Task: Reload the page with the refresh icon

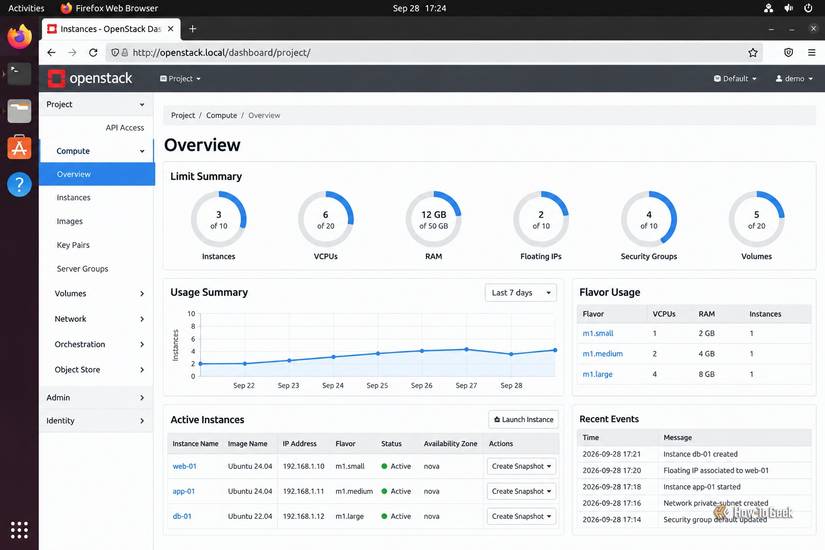Action: (x=93, y=53)
